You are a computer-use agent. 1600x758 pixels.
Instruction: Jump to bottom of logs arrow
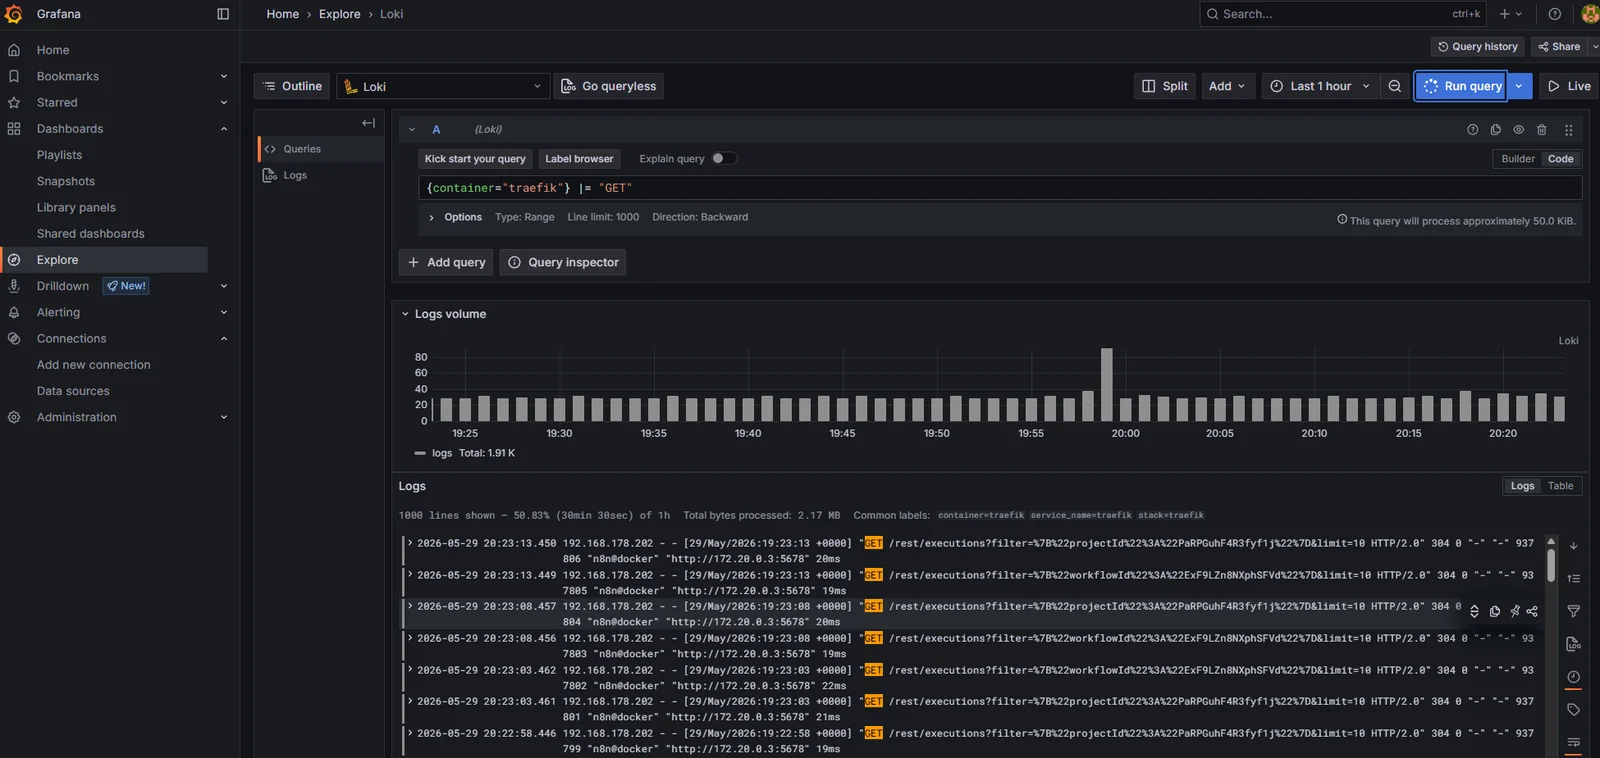(x=1573, y=546)
